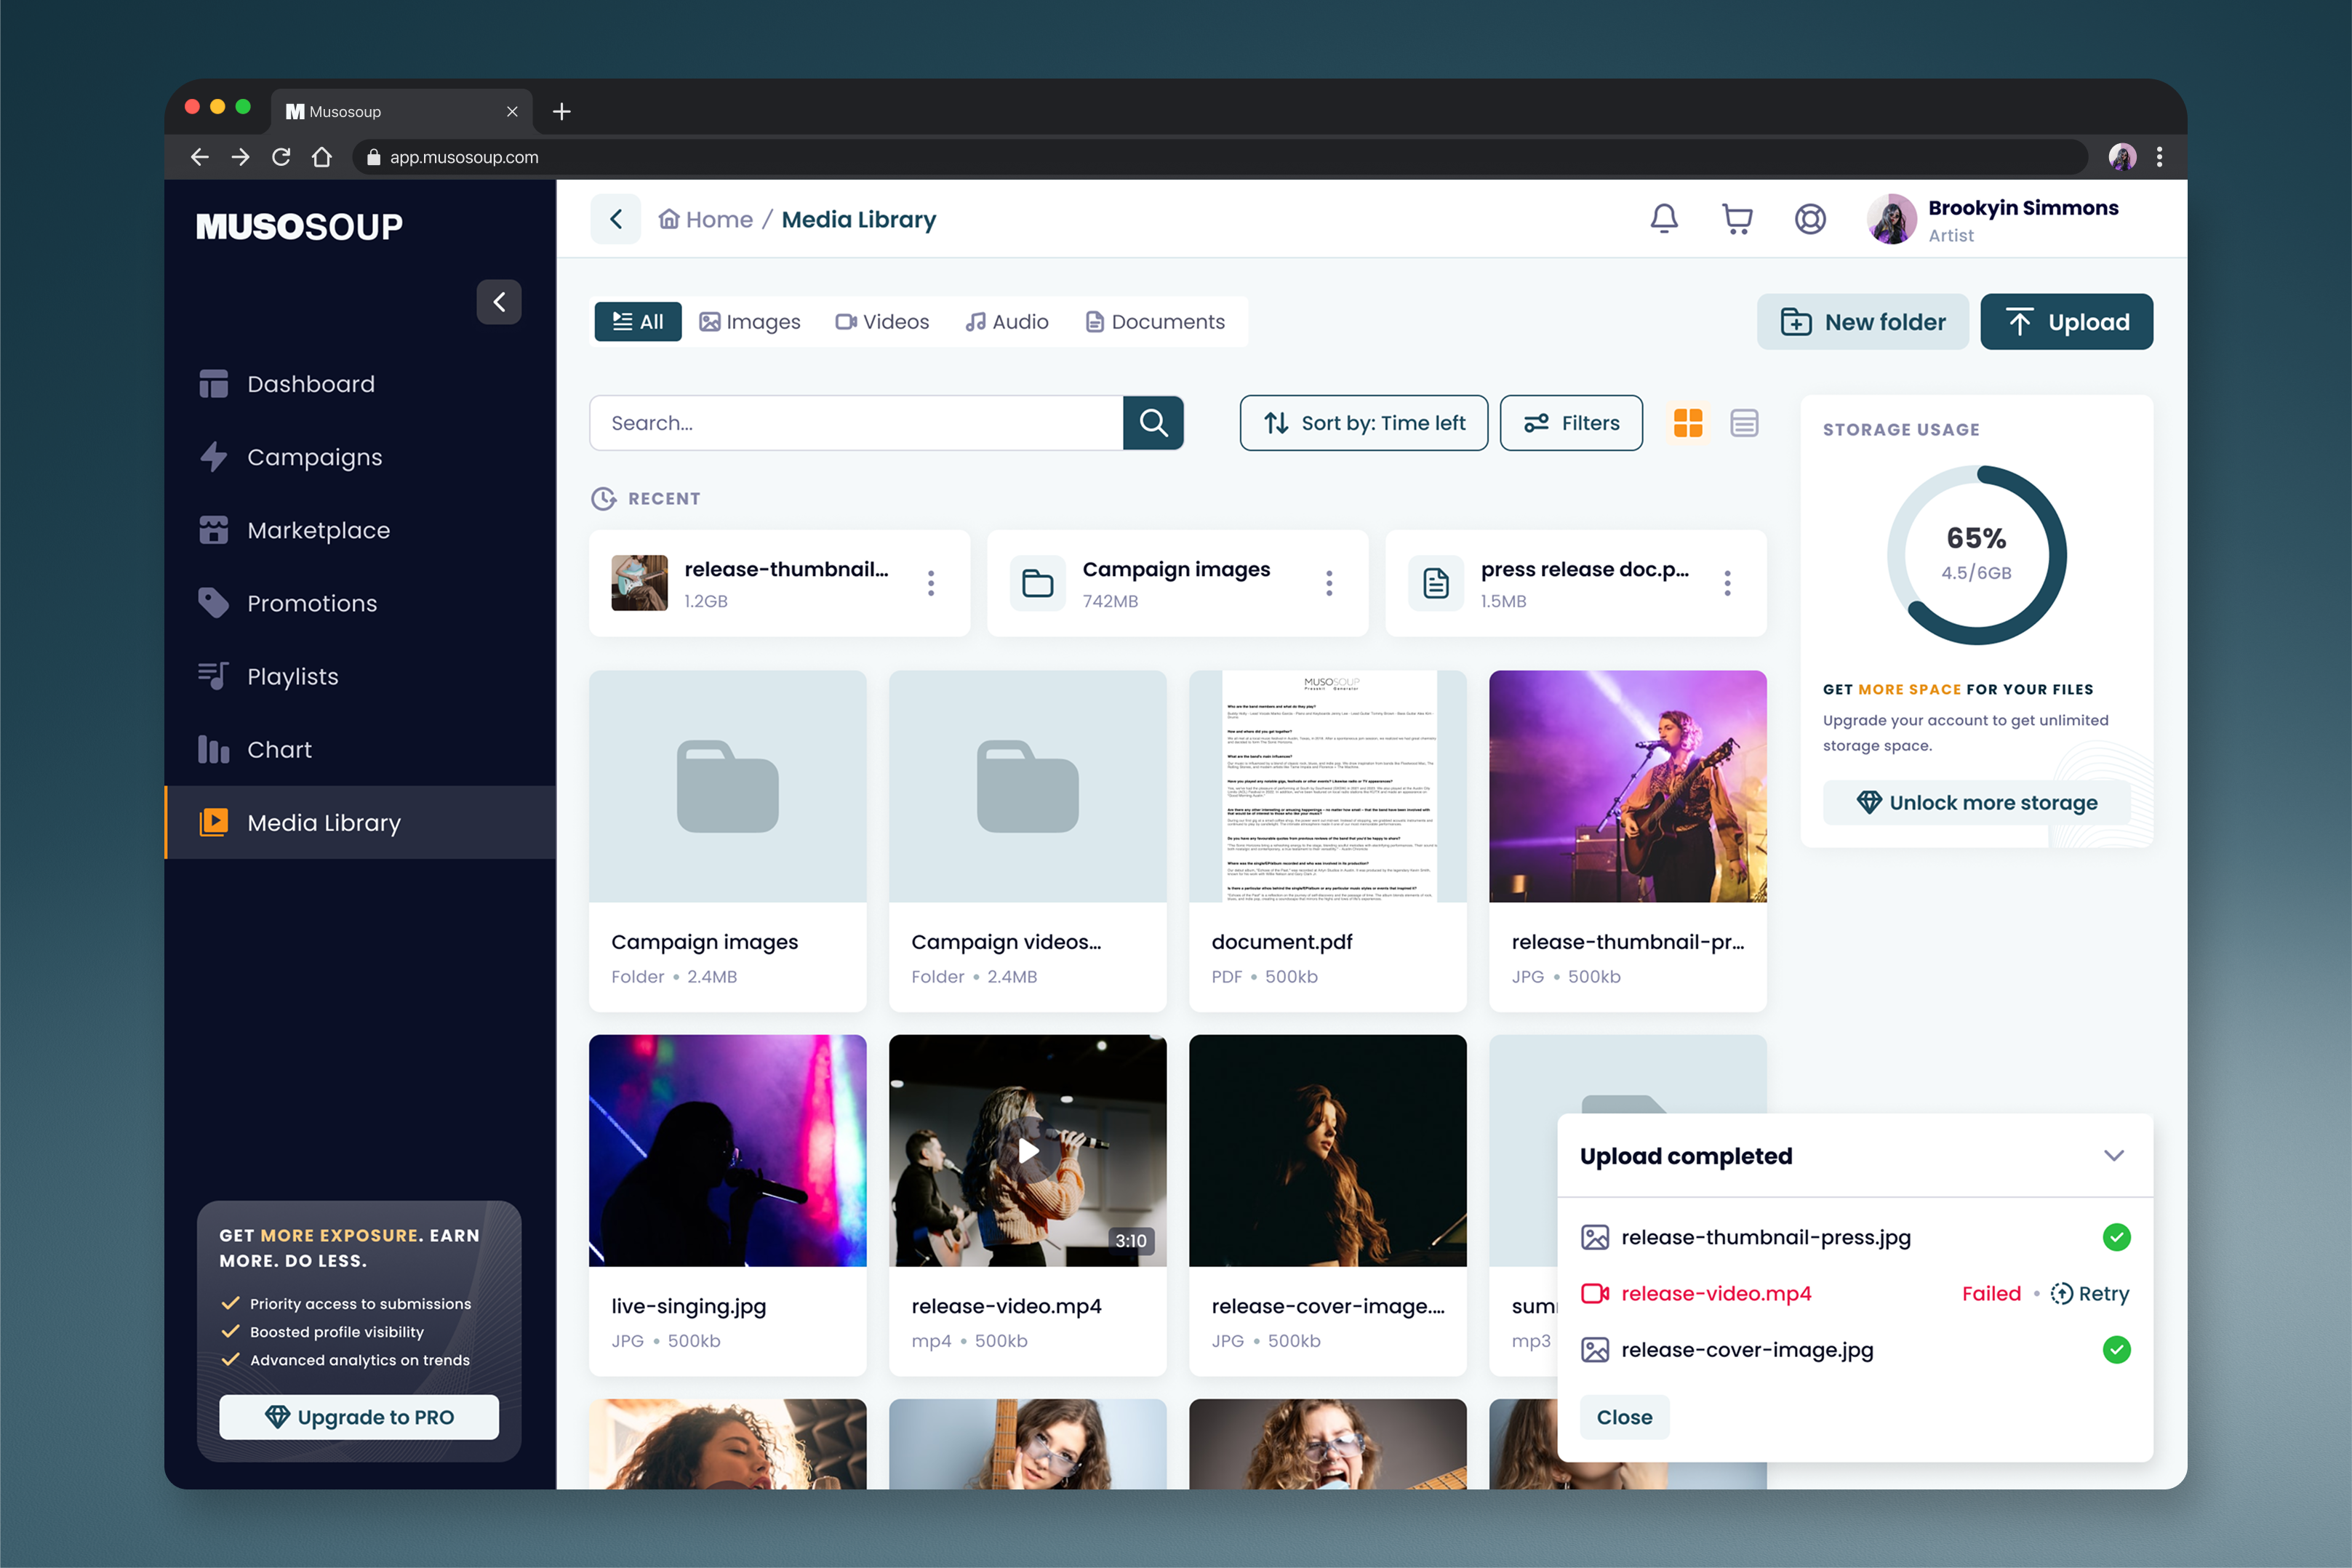Open the Campaign images folder card
Screen dimensions: 2352x1568
click(727, 841)
